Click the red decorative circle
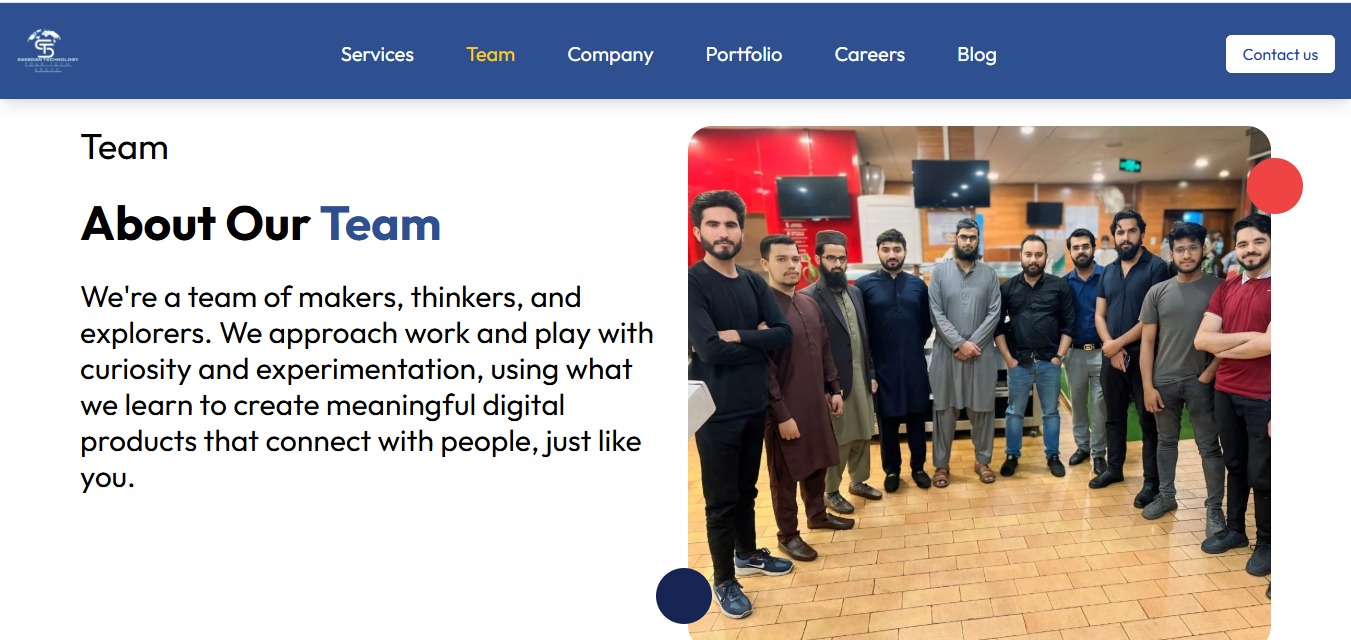 coord(1275,186)
